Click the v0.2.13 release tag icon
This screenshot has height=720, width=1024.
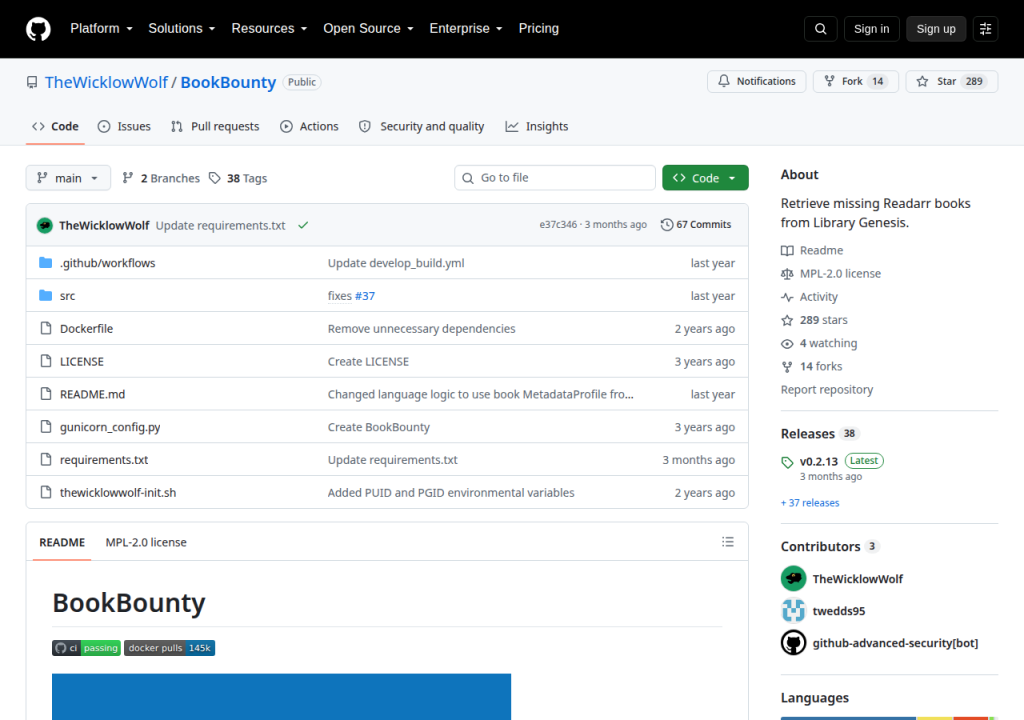(787, 462)
